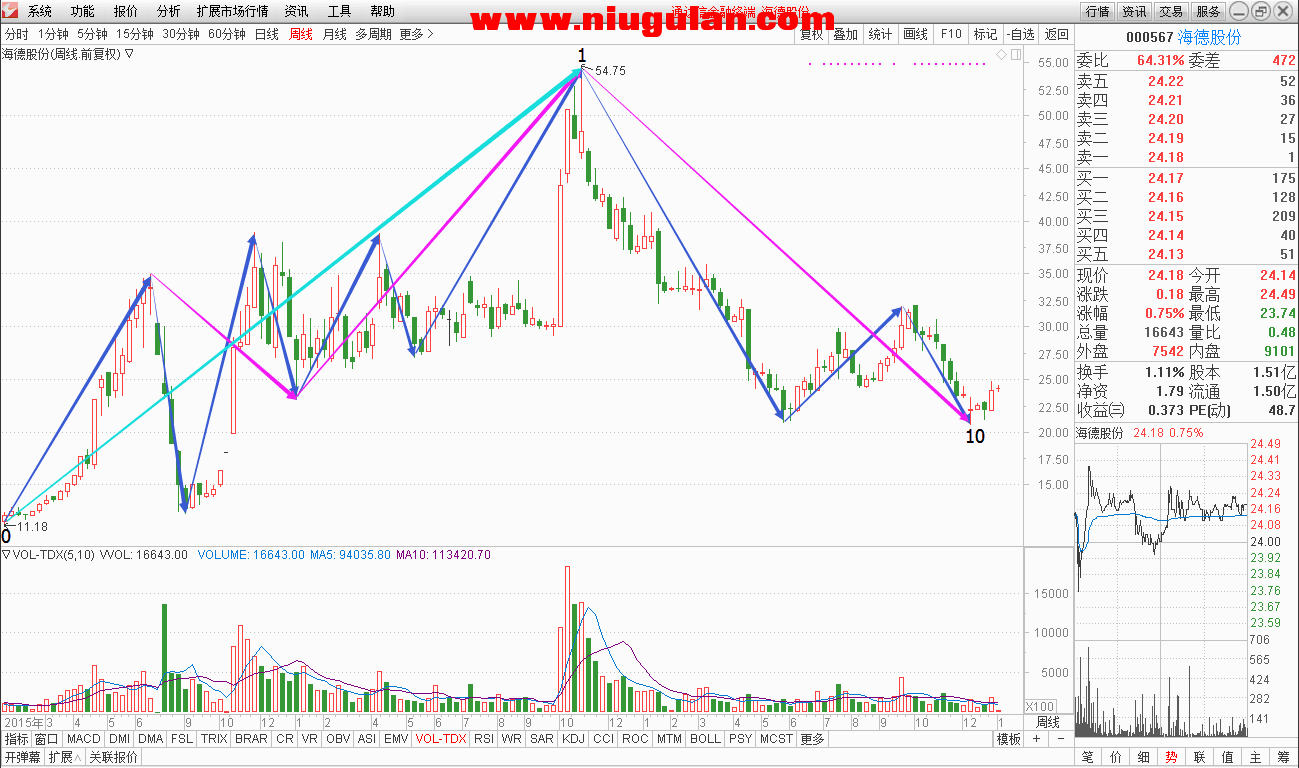1299x768 pixels.
Task: Open the 多周期 multi-period view
Action: pyautogui.click(x=373, y=34)
